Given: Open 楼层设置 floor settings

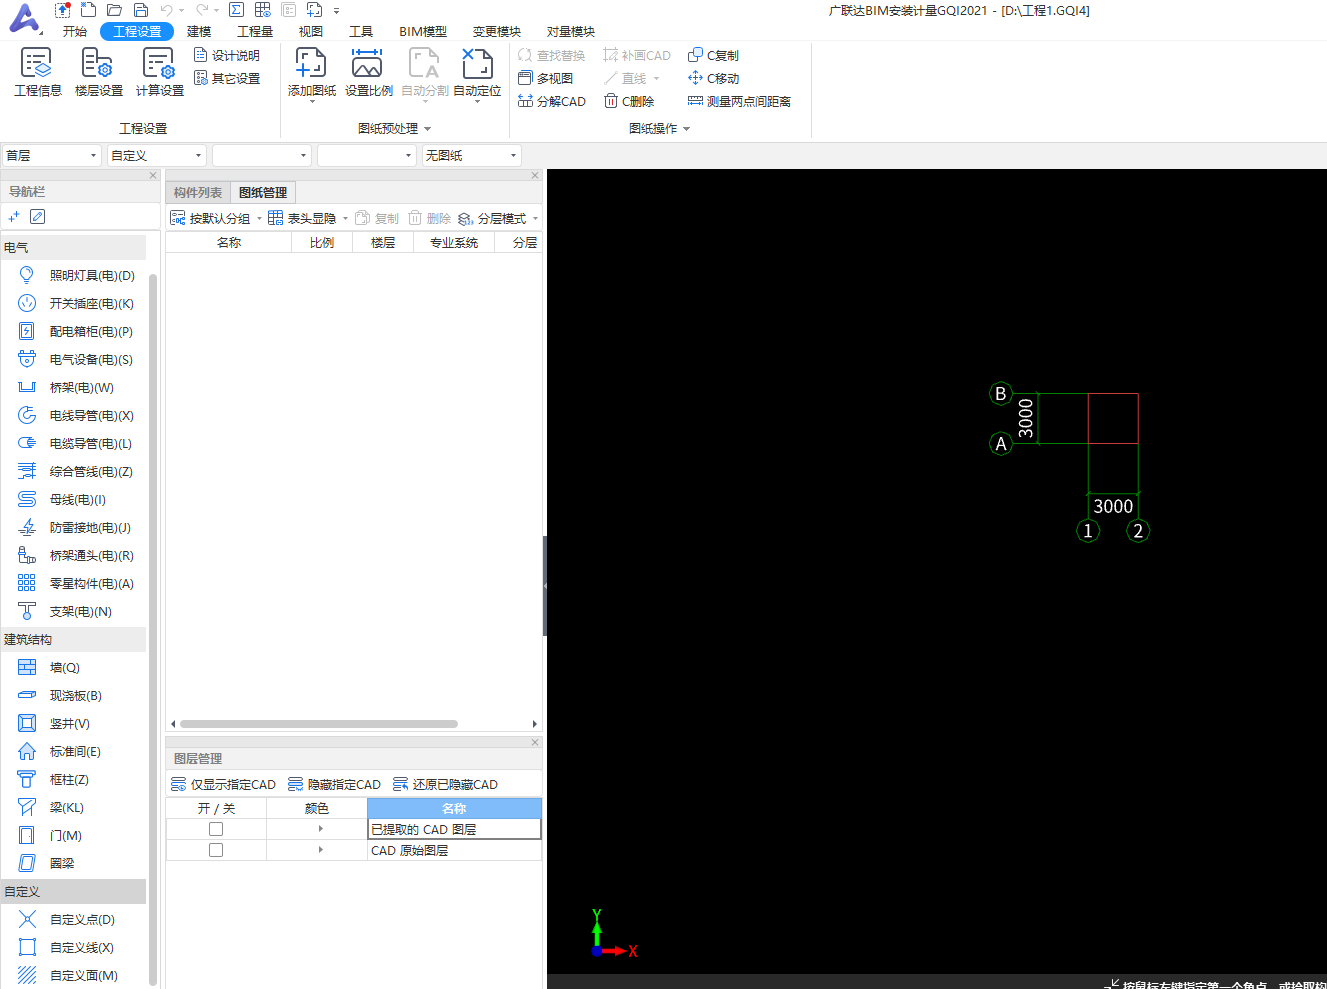Looking at the screenshot, I should pos(98,73).
